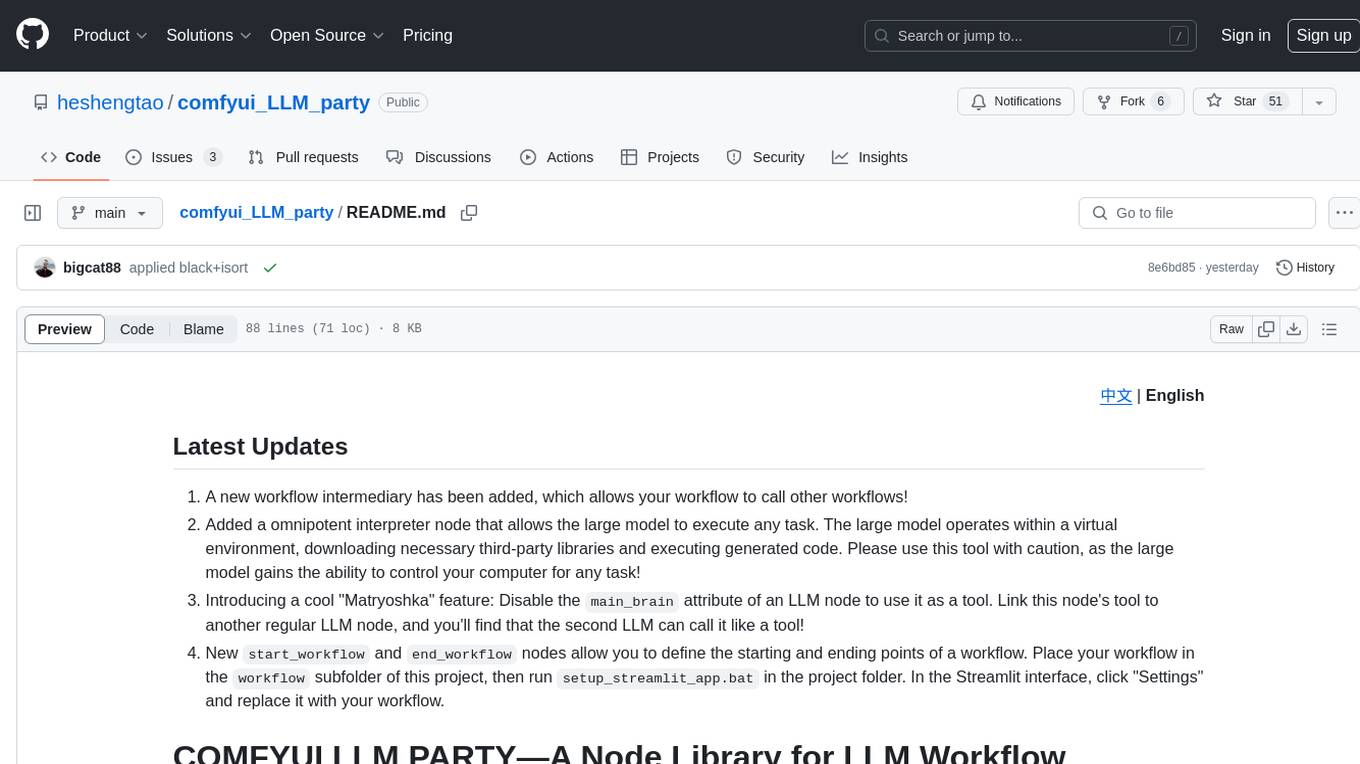Click the Public visibility label

(x=403, y=102)
